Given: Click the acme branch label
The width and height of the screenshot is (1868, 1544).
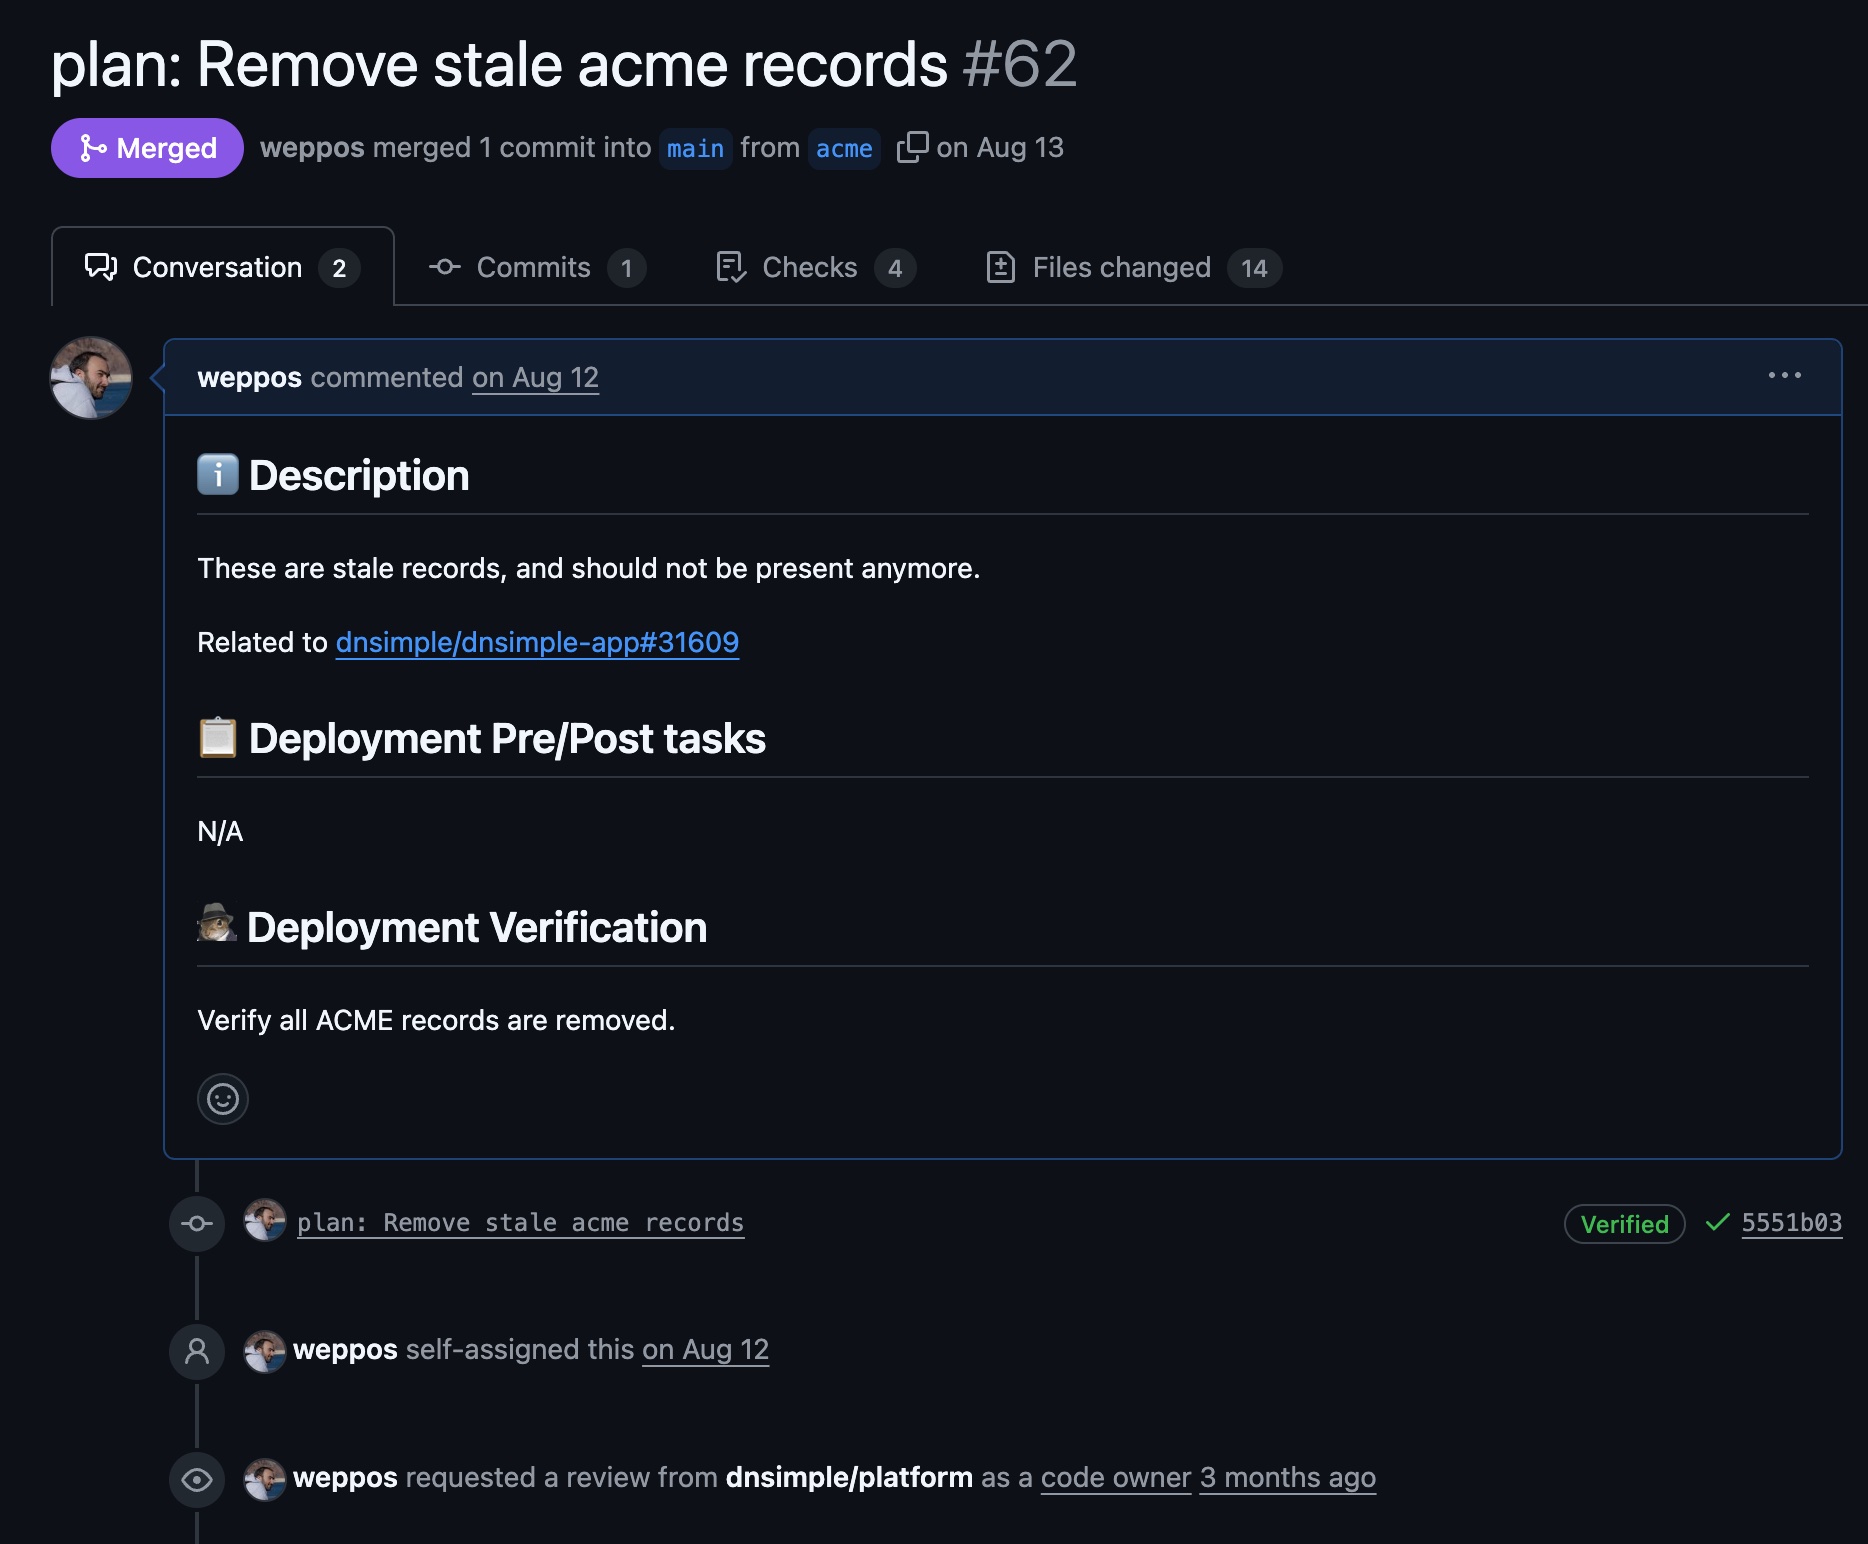Looking at the screenshot, I should [x=843, y=148].
